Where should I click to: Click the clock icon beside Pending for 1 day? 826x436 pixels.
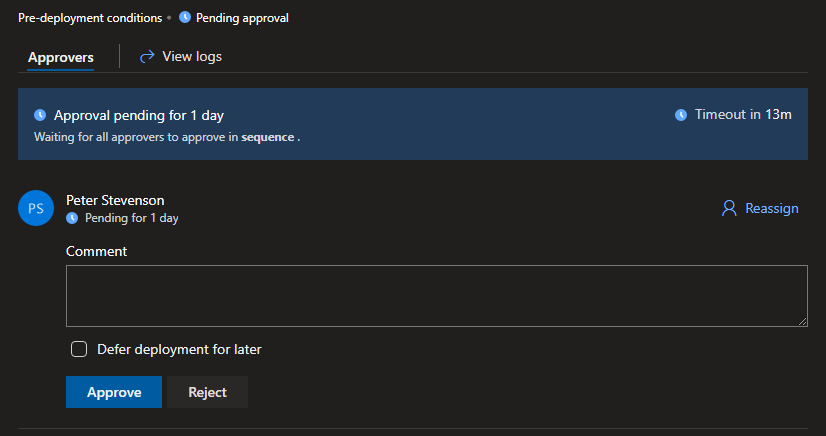click(x=72, y=218)
